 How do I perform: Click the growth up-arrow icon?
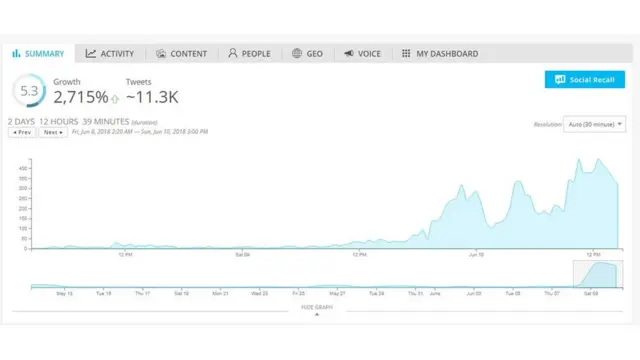tap(115, 99)
